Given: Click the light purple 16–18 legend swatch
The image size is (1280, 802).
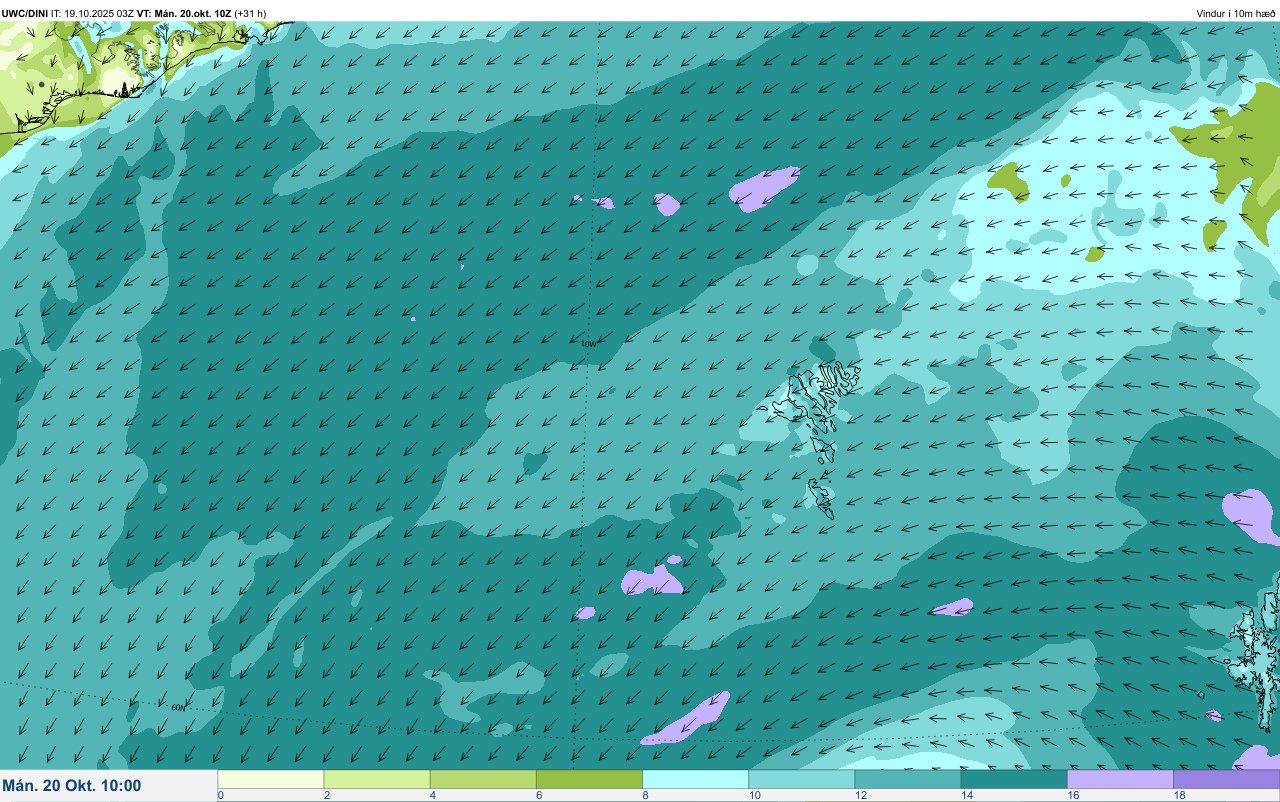Looking at the screenshot, I should 1120,779.
